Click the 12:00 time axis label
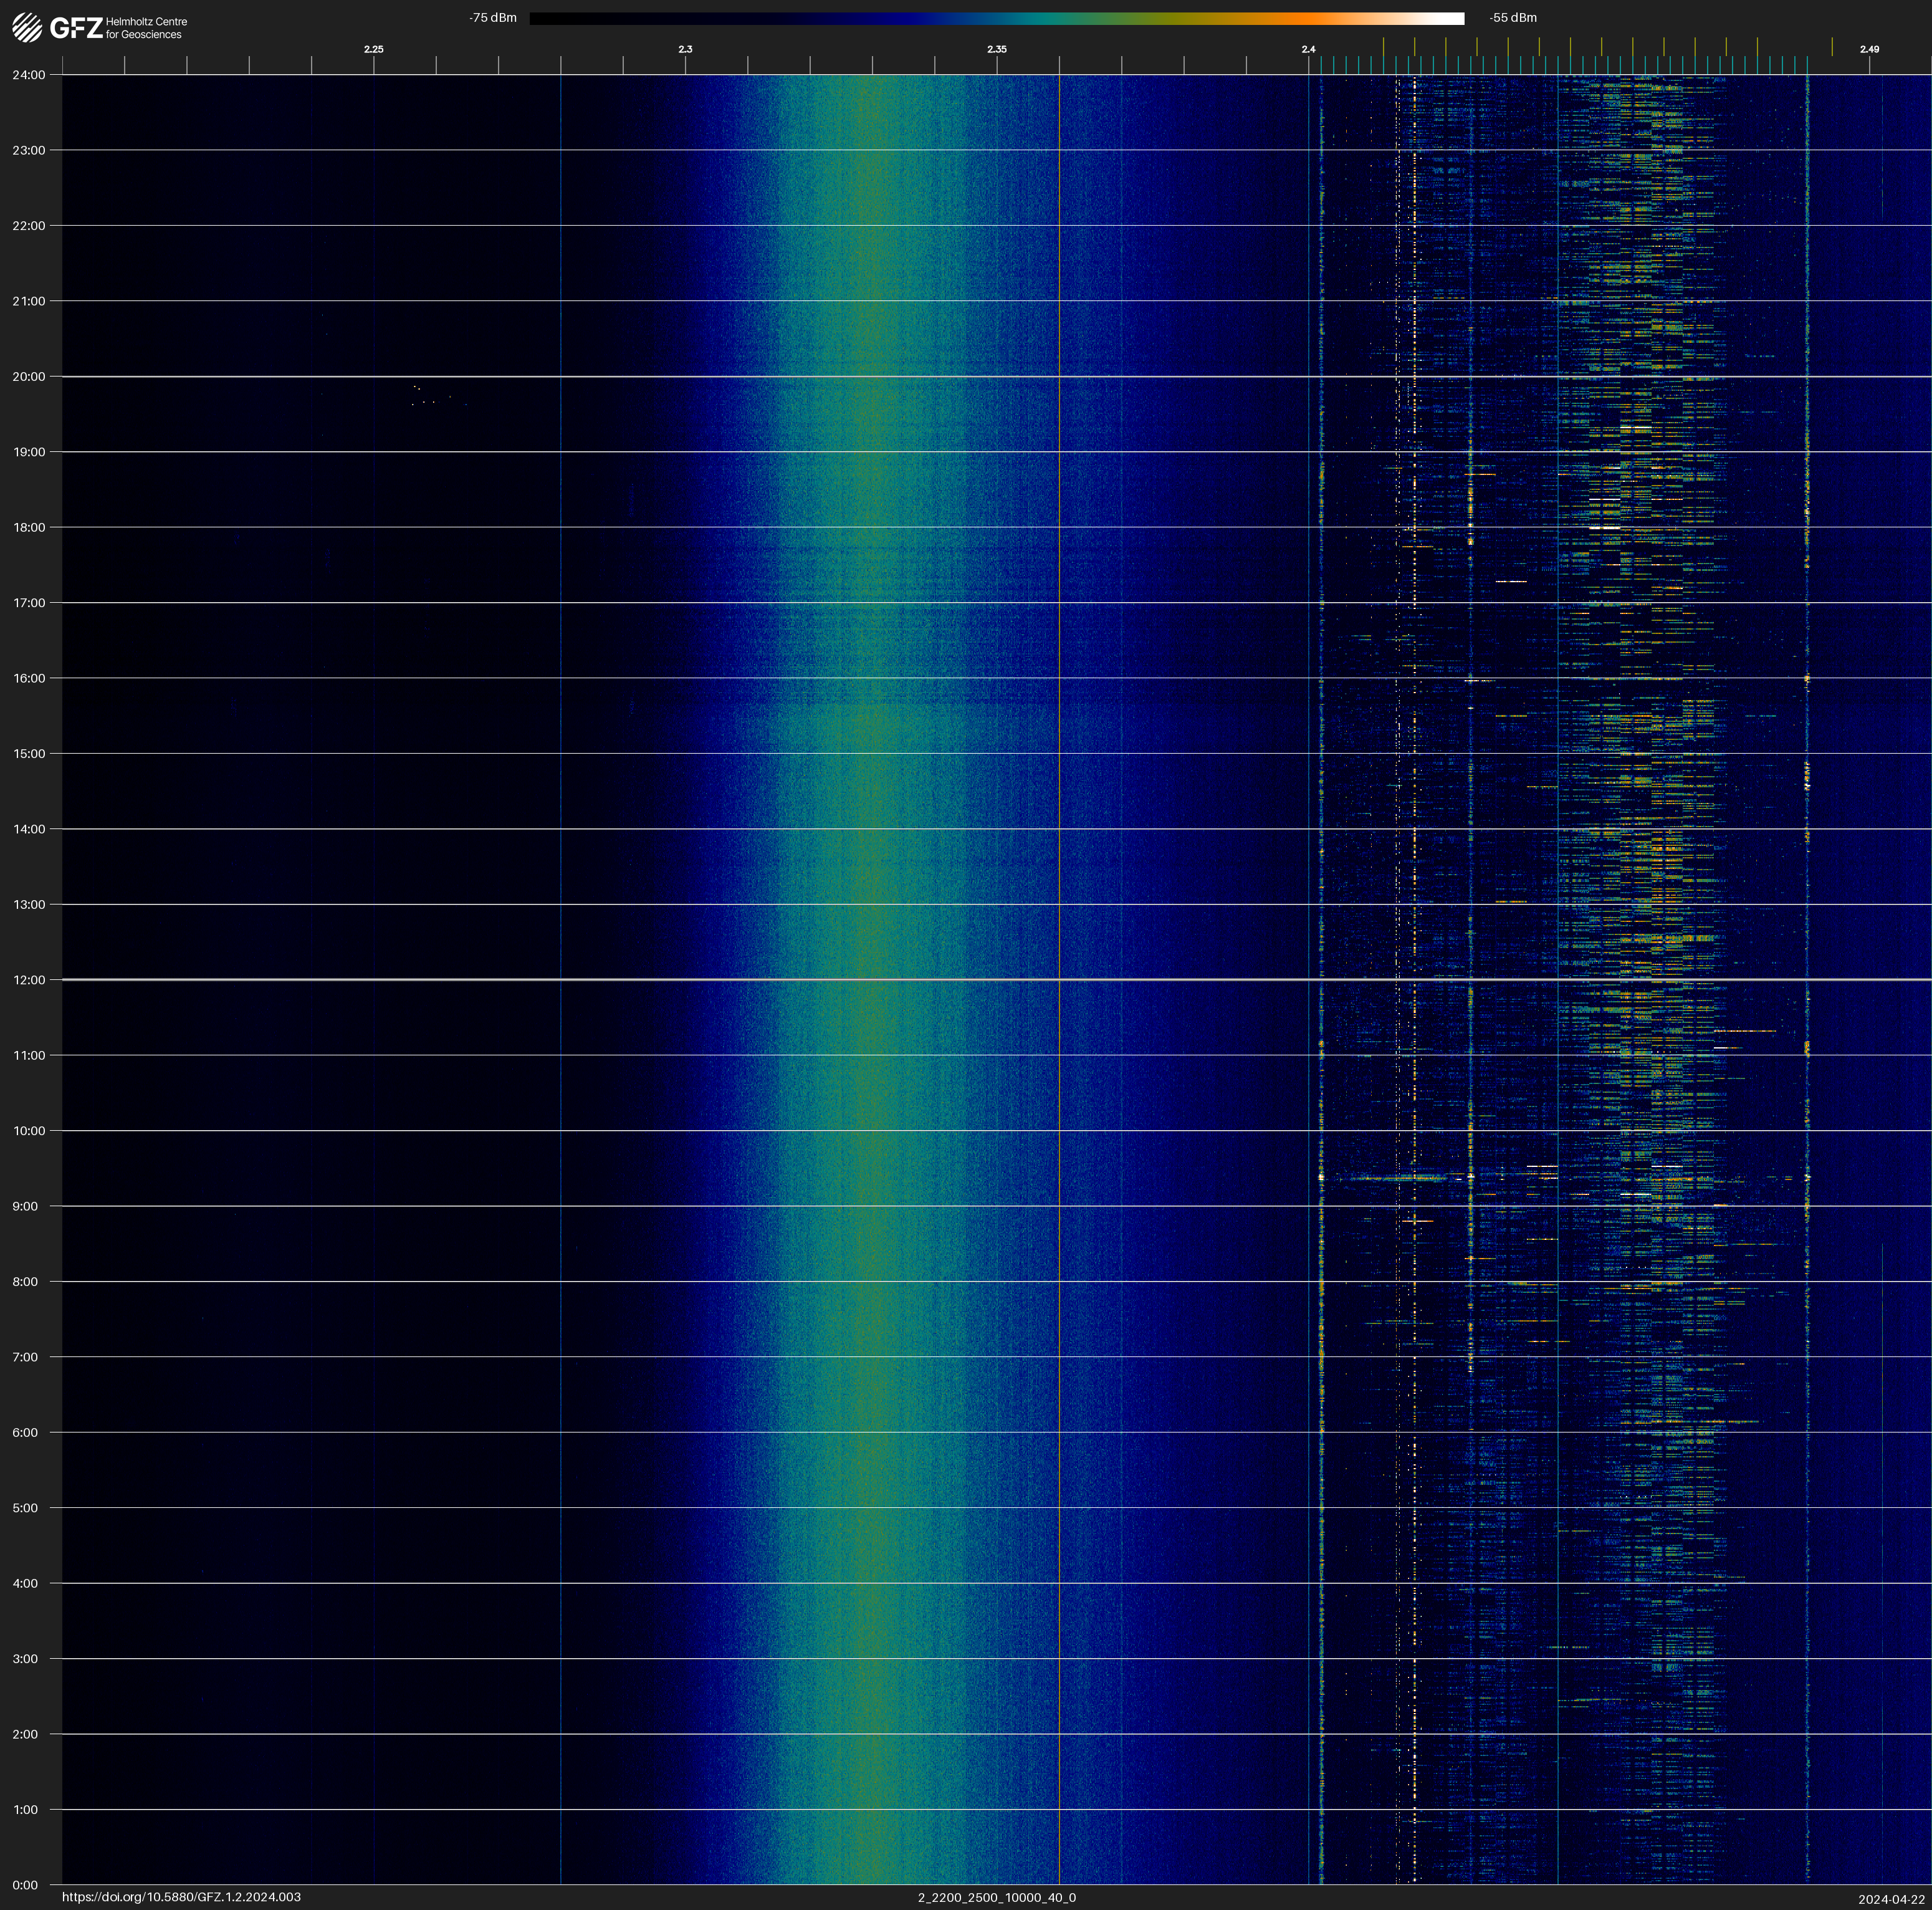1932x1910 pixels. pyautogui.click(x=29, y=980)
